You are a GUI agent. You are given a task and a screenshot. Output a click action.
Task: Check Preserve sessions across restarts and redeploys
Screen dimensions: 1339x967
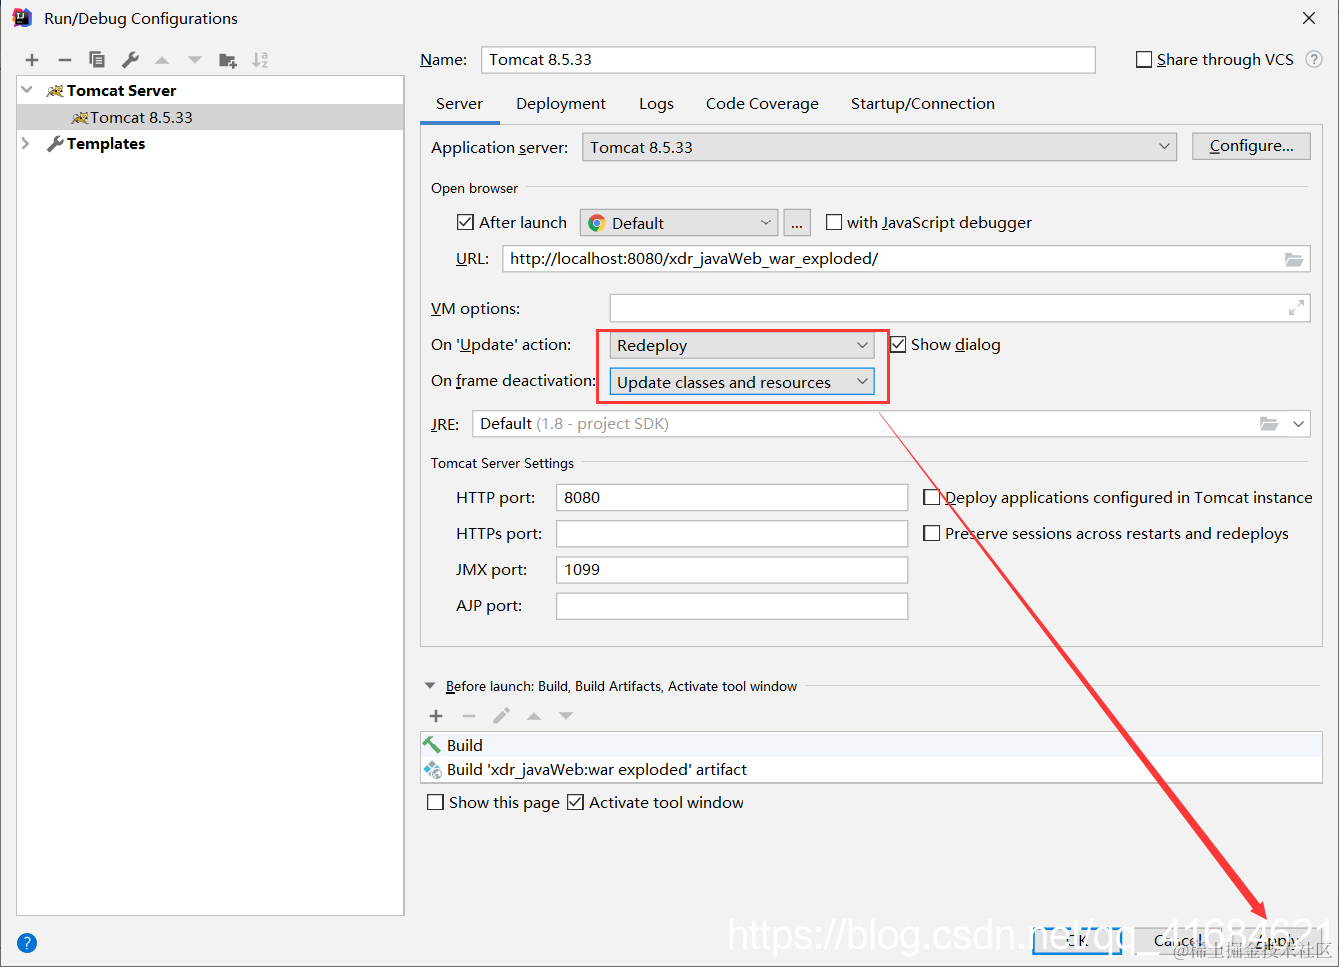(x=931, y=533)
